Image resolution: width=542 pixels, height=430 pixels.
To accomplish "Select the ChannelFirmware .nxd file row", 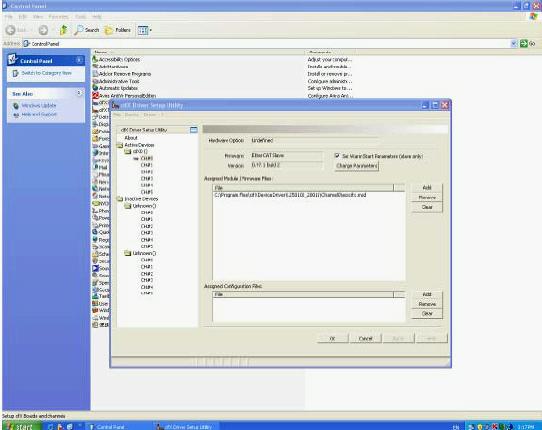I will click(x=309, y=195).
